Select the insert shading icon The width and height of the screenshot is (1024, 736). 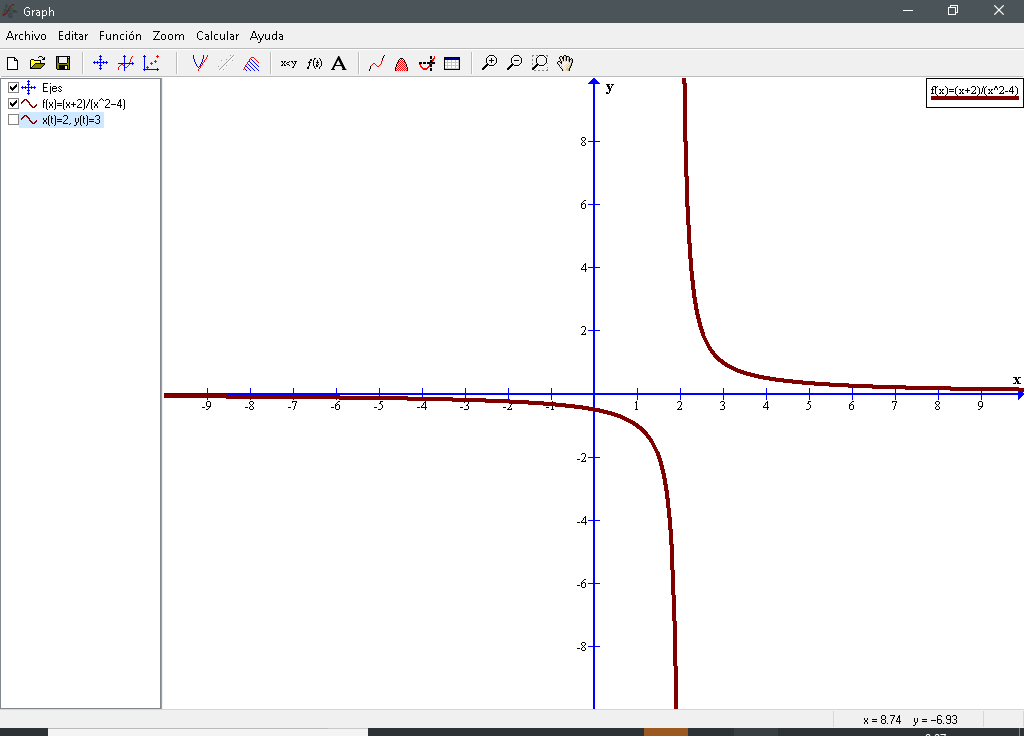pyautogui.click(x=252, y=63)
